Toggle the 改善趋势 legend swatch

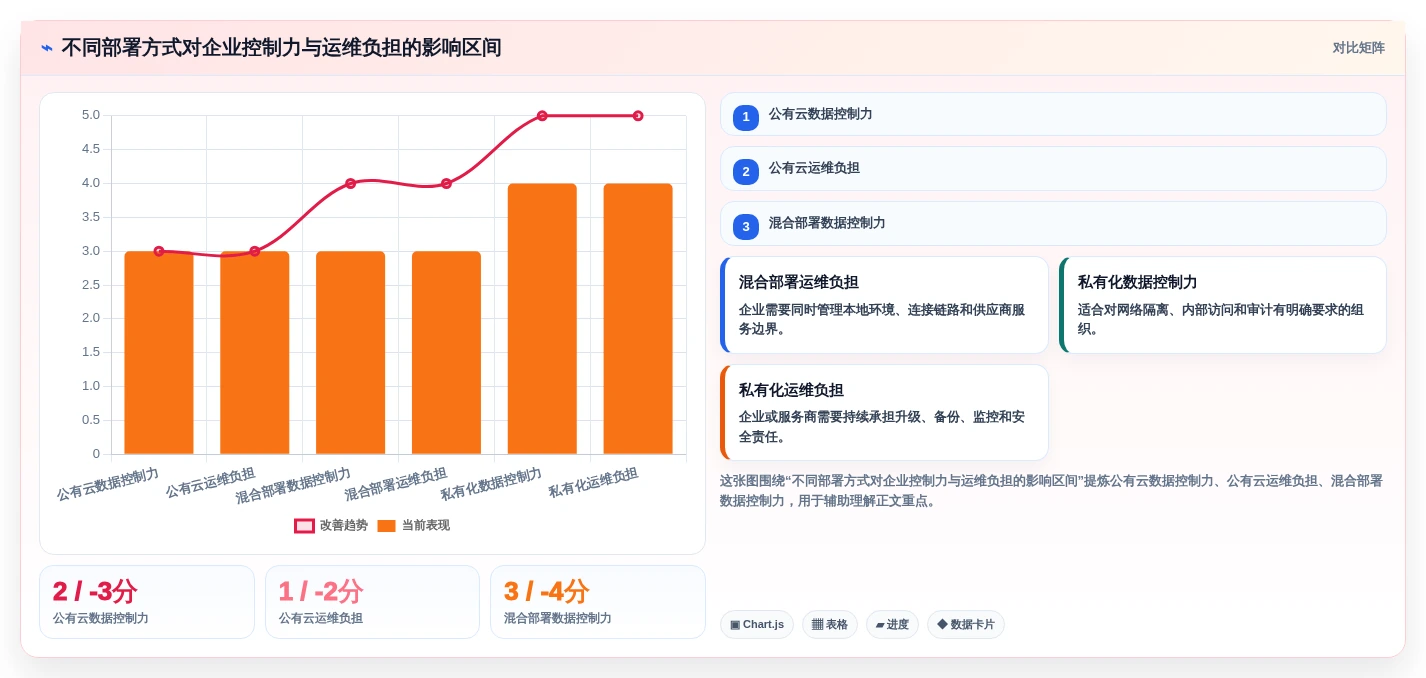pyautogui.click(x=304, y=526)
